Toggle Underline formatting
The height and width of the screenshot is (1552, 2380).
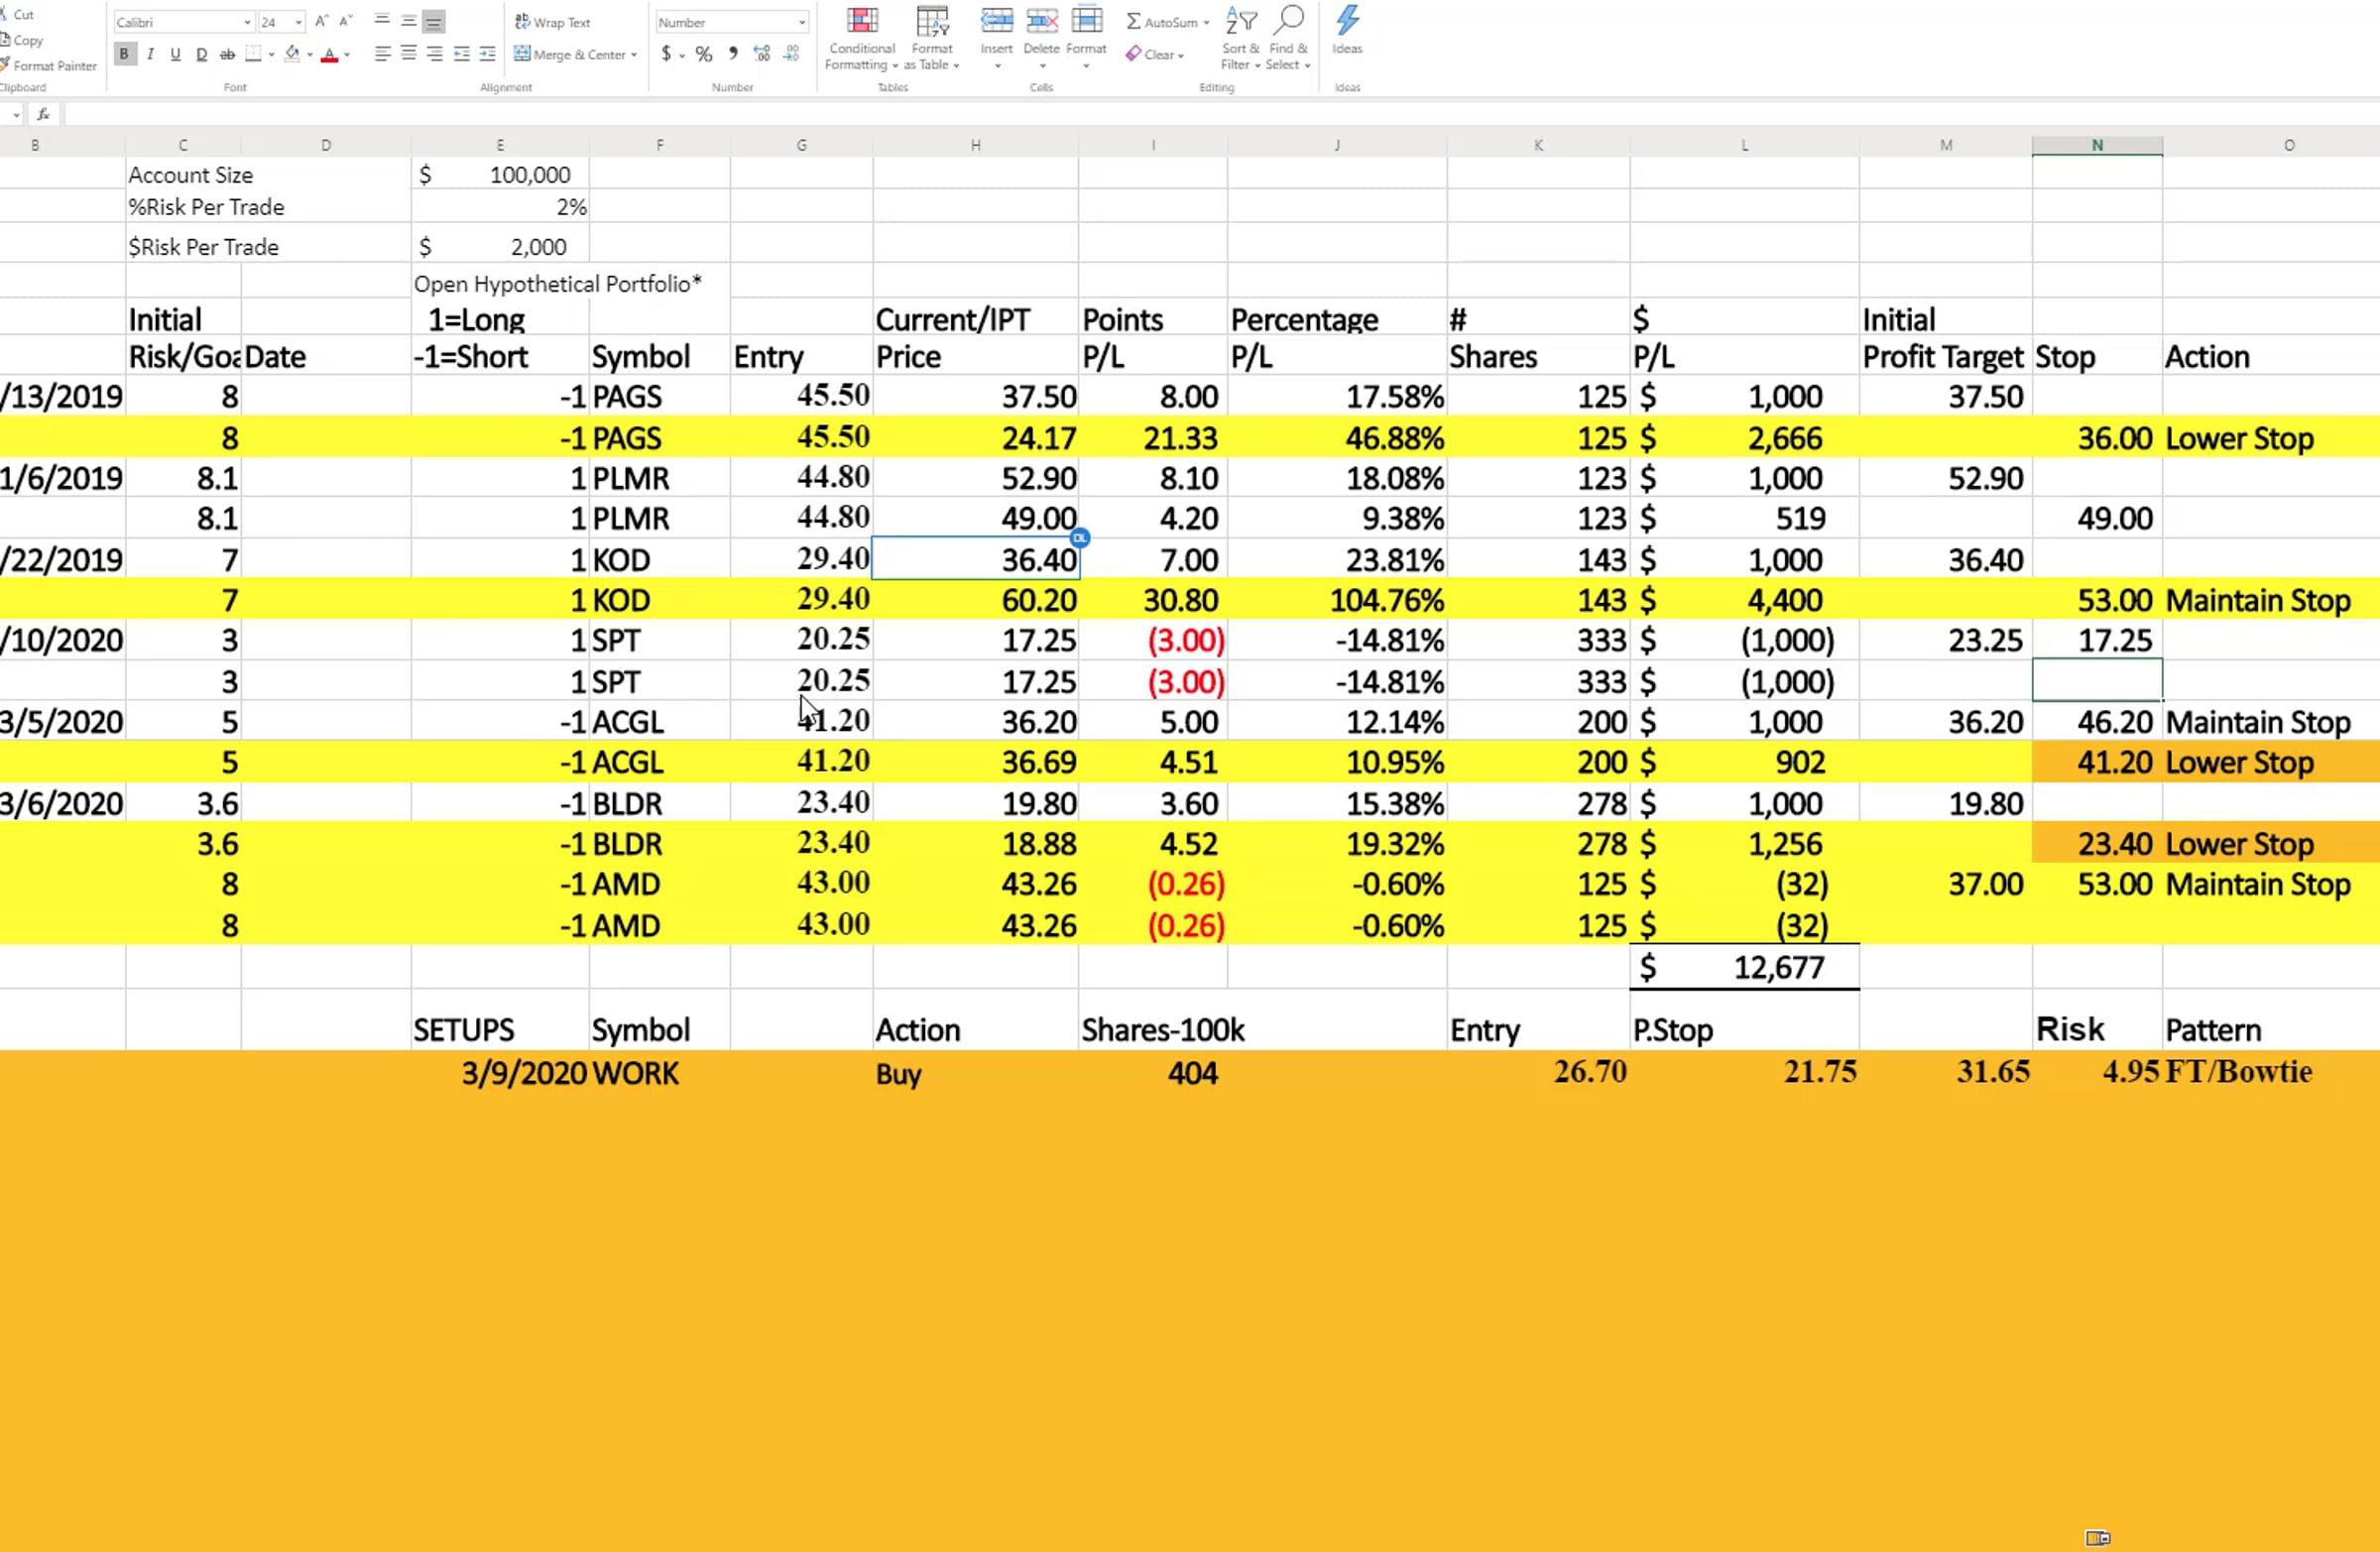(x=175, y=54)
